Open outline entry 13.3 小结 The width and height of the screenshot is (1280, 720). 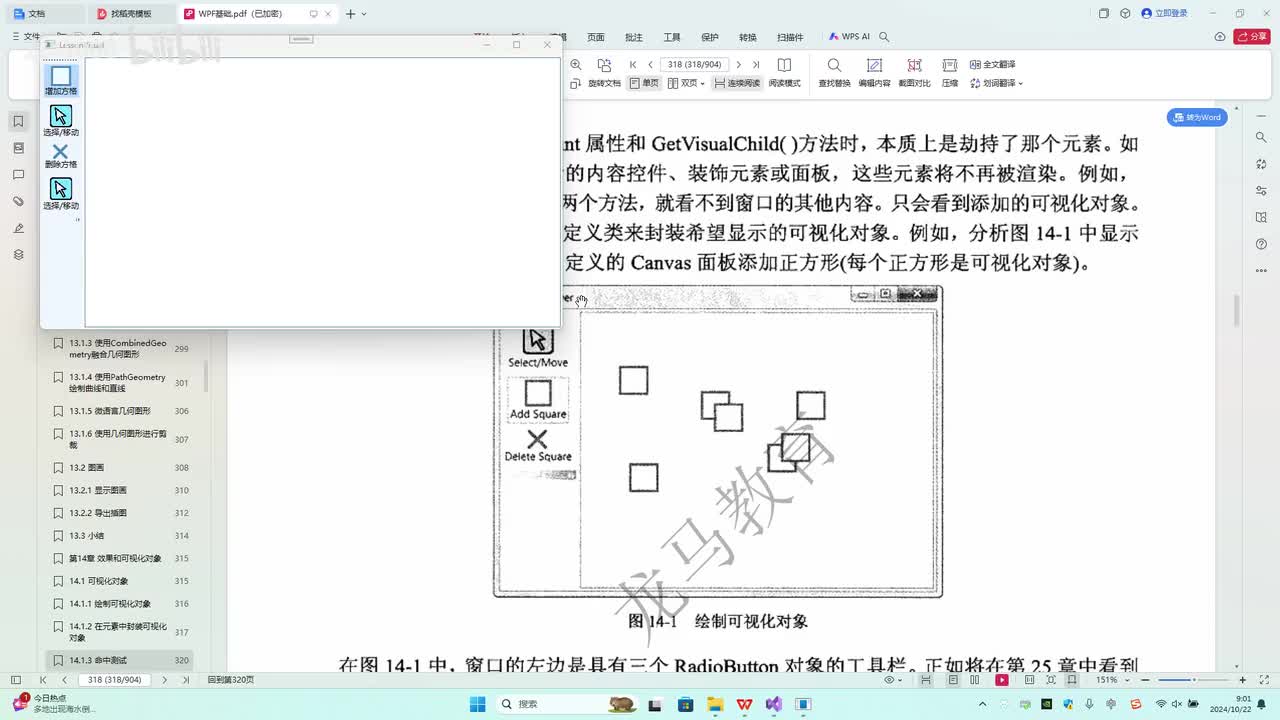coord(120,535)
